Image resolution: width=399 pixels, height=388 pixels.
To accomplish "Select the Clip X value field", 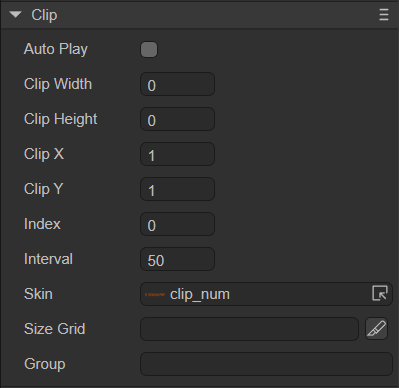I will tap(177, 154).
